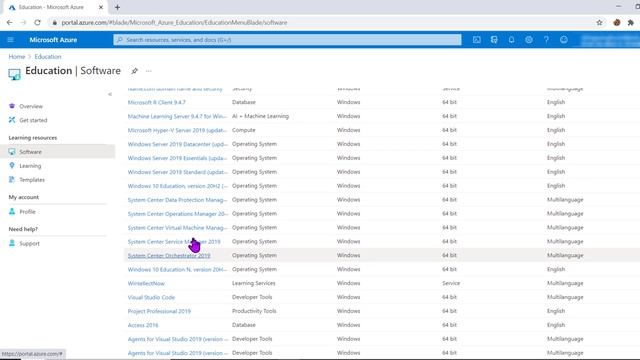The height and width of the screenshot is (360, 640).
Task: Focus the Search resources, services, and docs field
Action: (x=287, y=40)
